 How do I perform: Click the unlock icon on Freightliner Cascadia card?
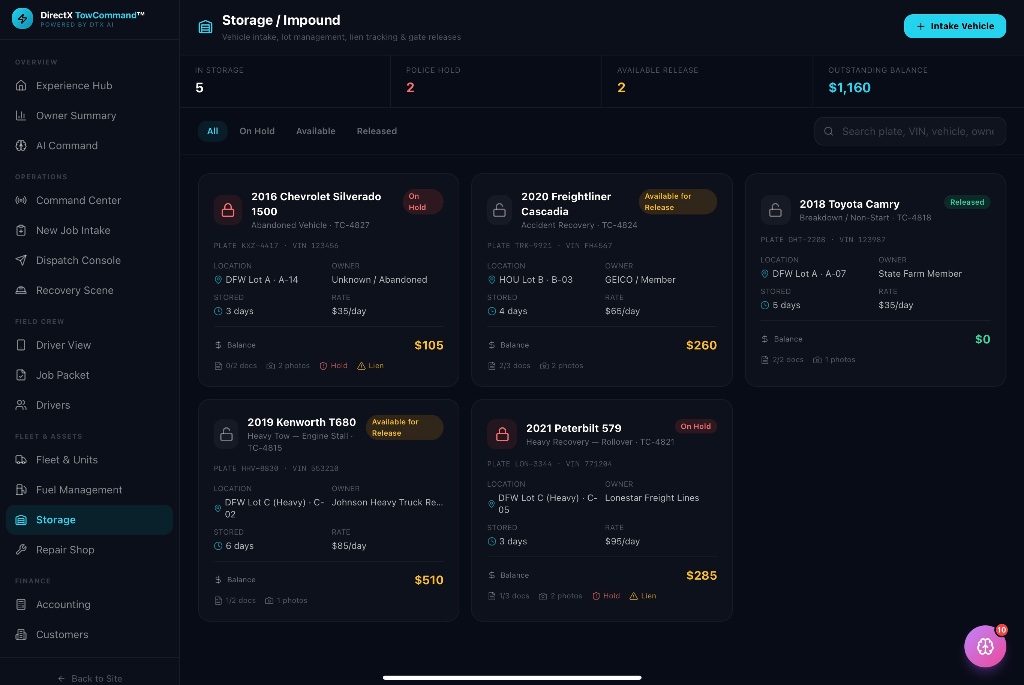(500, 210)
